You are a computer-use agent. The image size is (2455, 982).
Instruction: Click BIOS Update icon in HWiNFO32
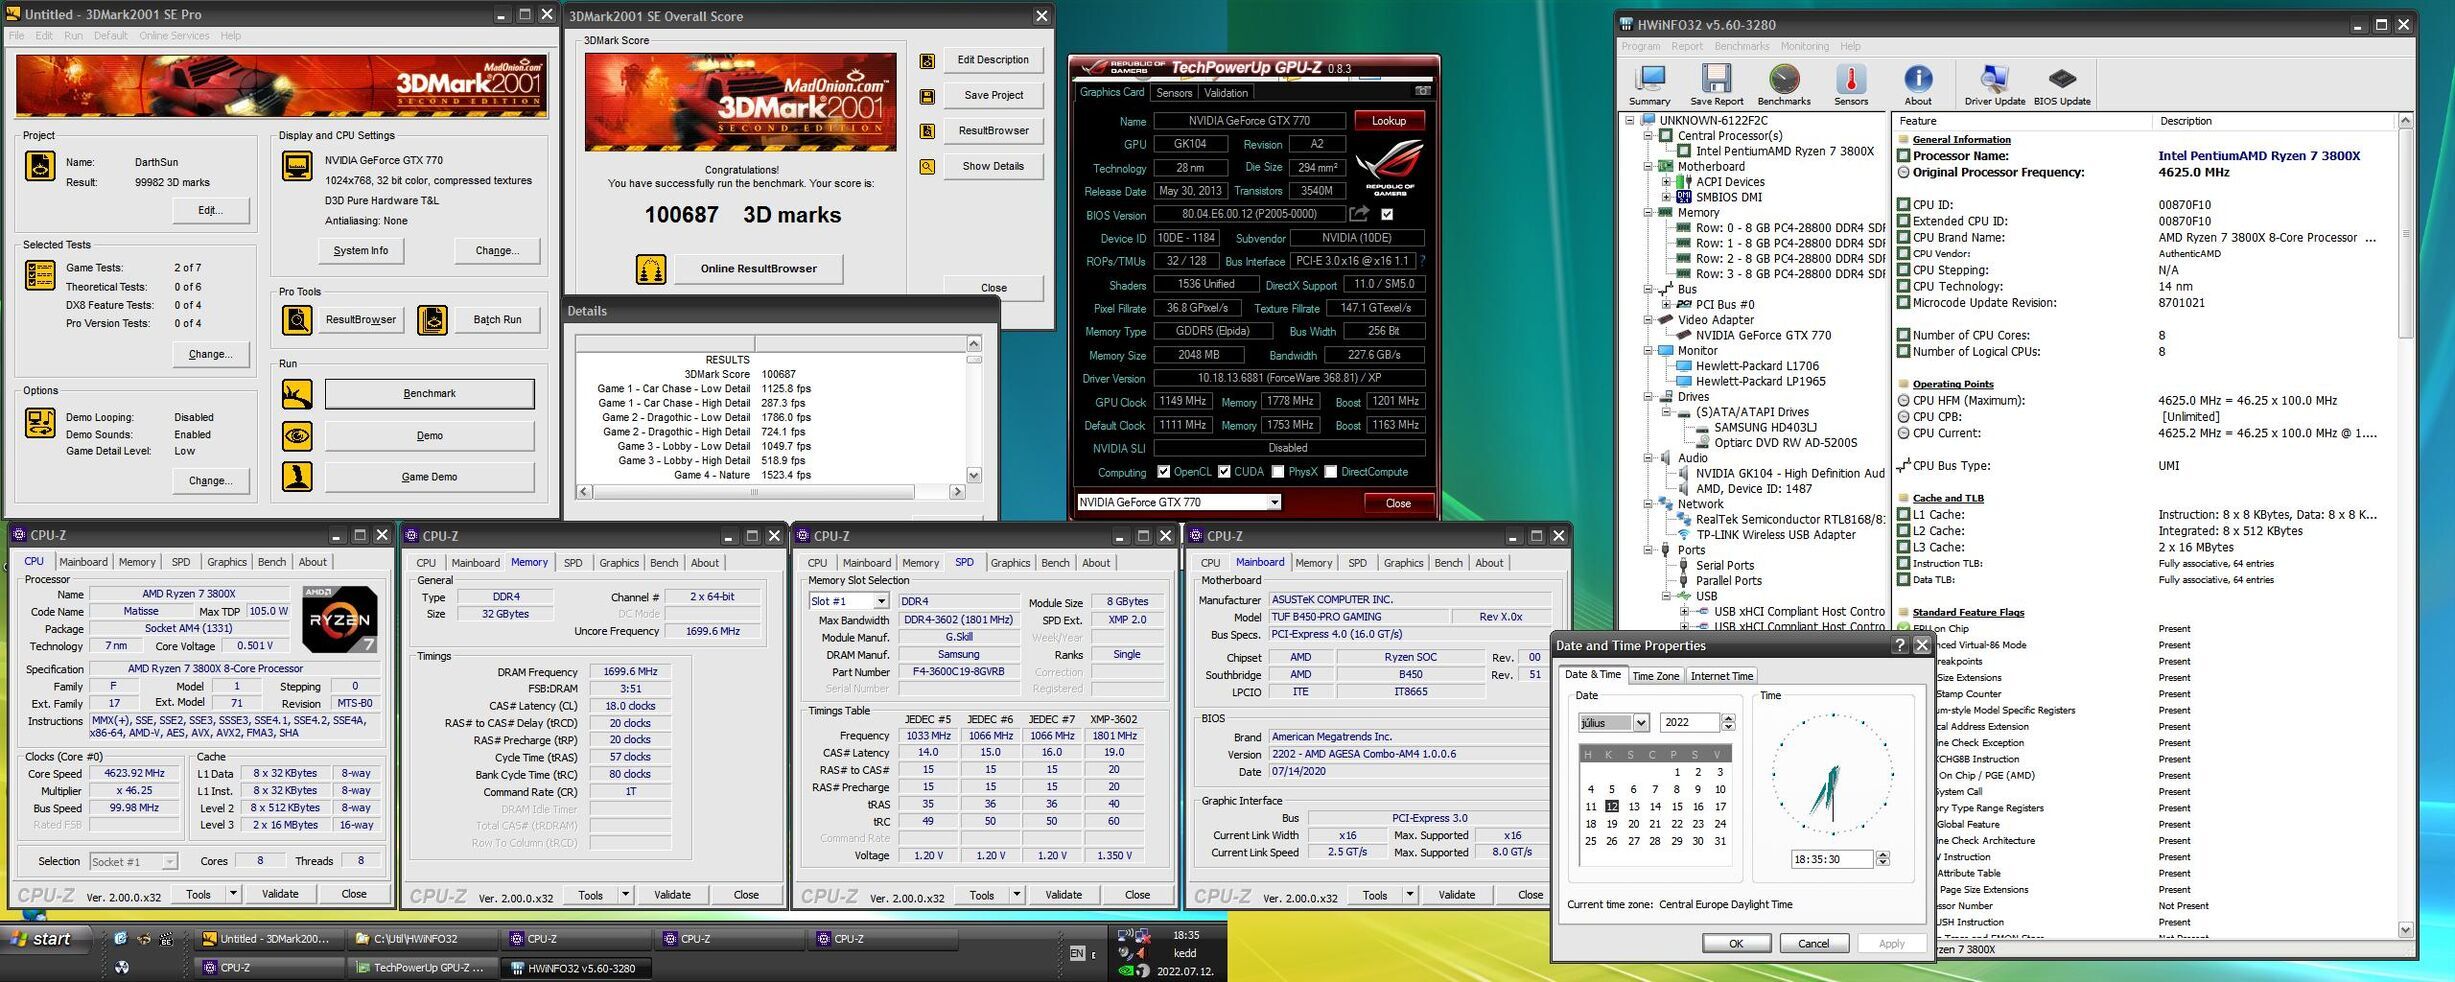[x=2062, y=85]
